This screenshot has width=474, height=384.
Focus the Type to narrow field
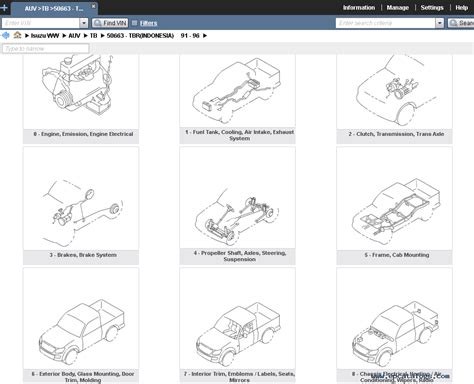(x=46, y=49)
